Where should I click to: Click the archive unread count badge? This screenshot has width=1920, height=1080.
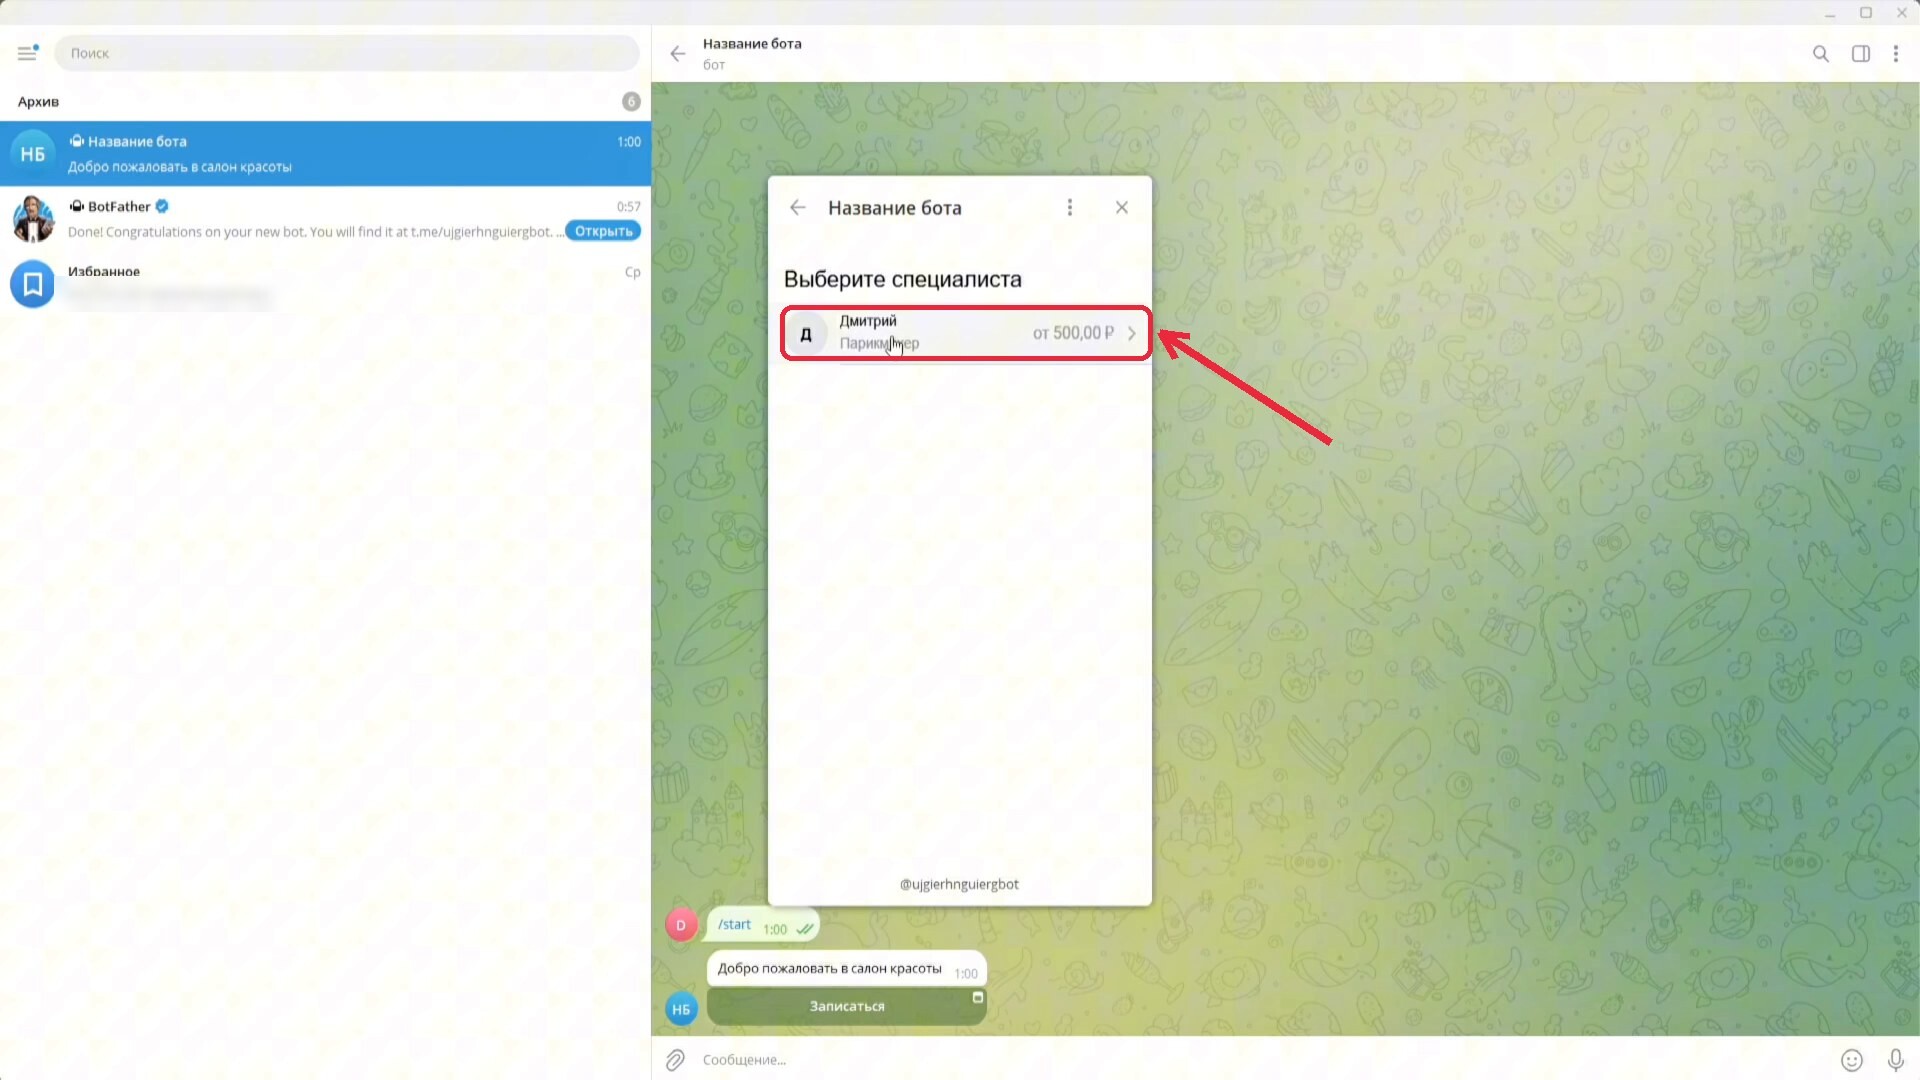coord(631,101)
